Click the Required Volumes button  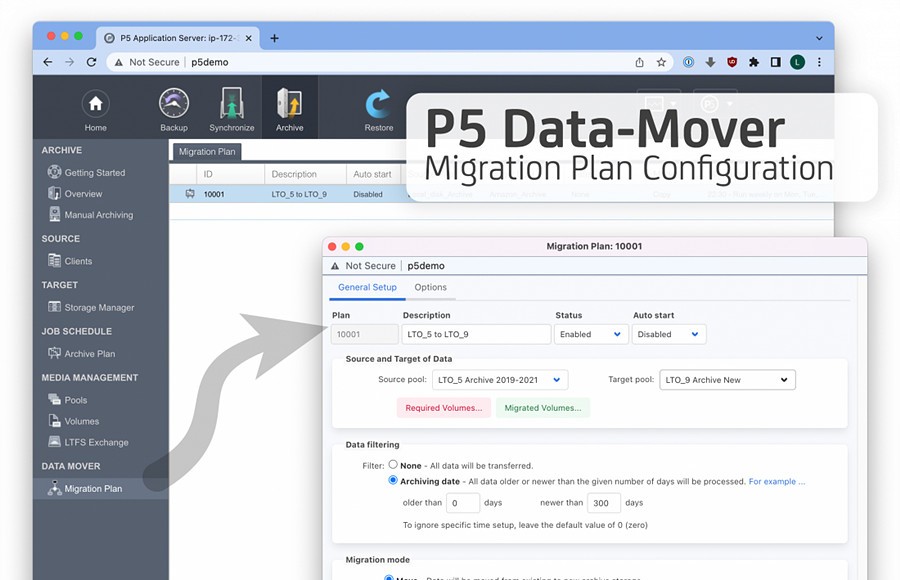tap(444, 408)
